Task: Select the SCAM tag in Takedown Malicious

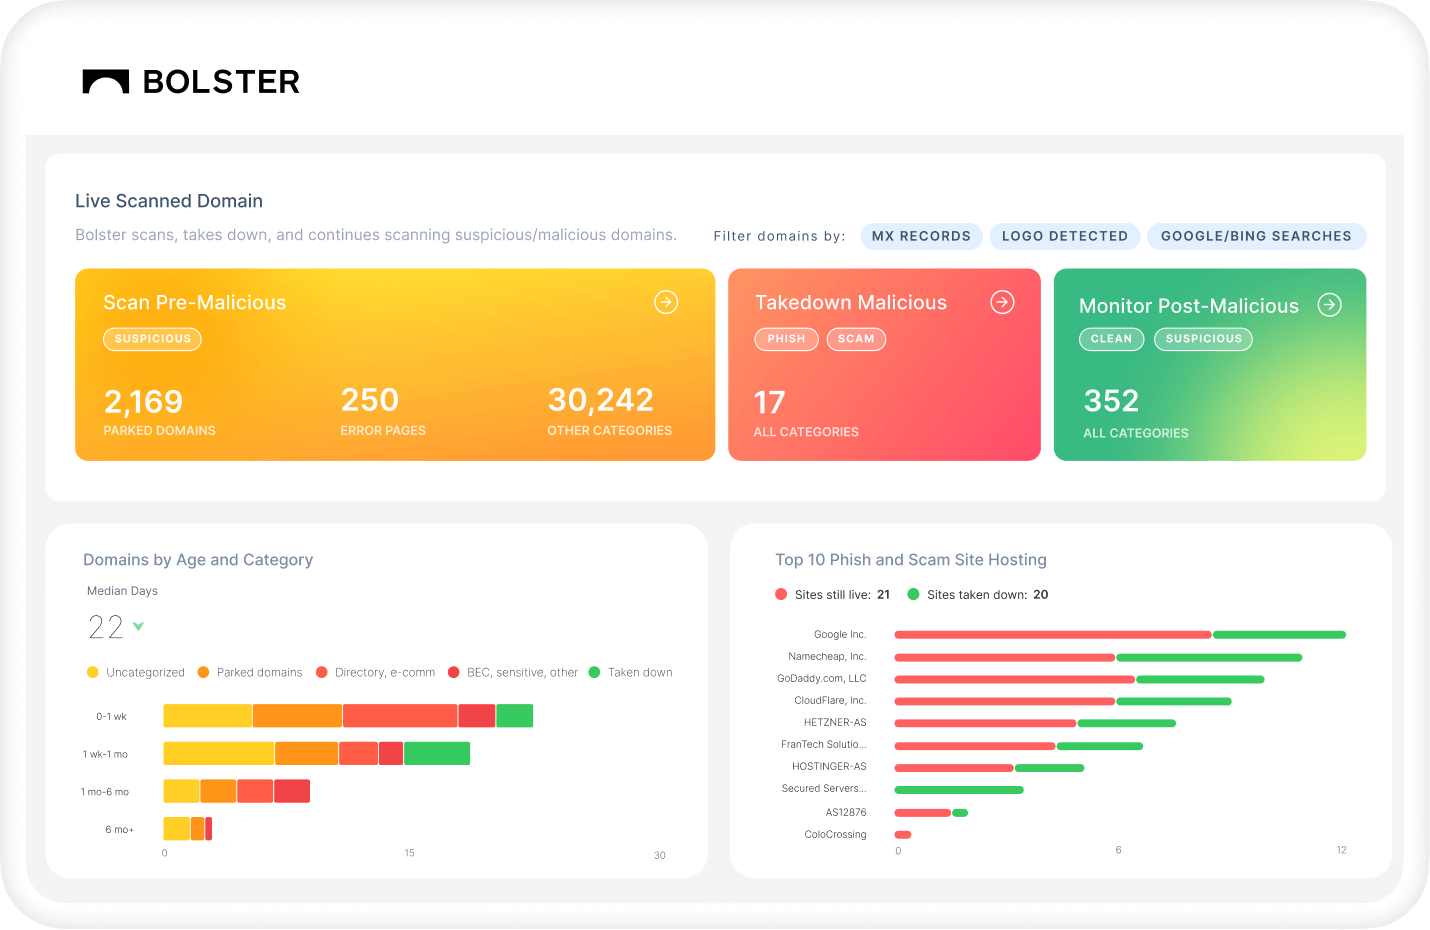Action: pos(856,339)
